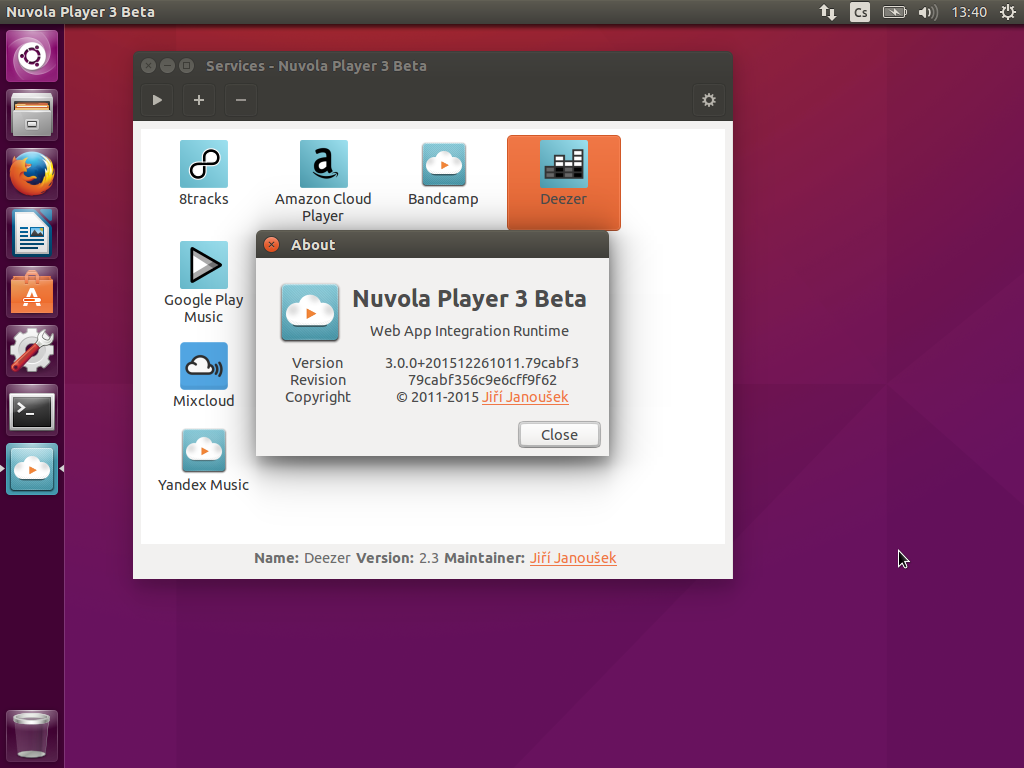Remove service with minus button

241,100
